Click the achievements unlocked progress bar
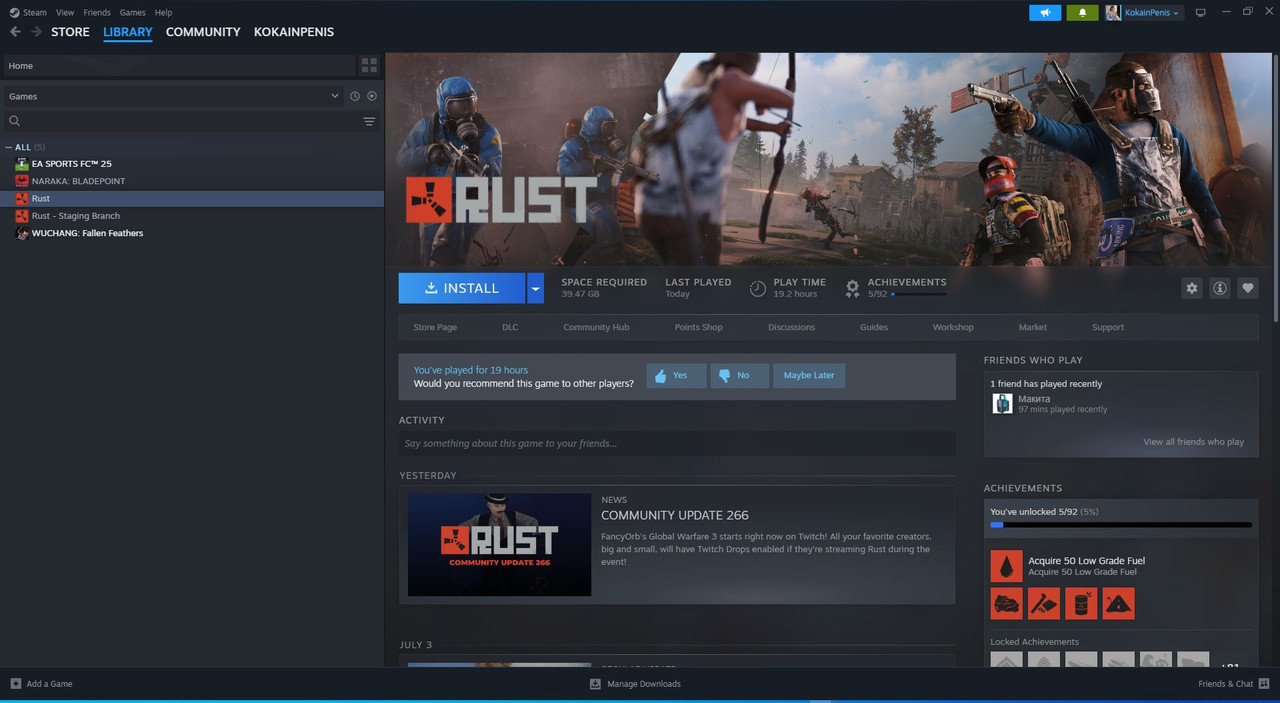This screenshot has height=703, width=1280. point(1121,524)
